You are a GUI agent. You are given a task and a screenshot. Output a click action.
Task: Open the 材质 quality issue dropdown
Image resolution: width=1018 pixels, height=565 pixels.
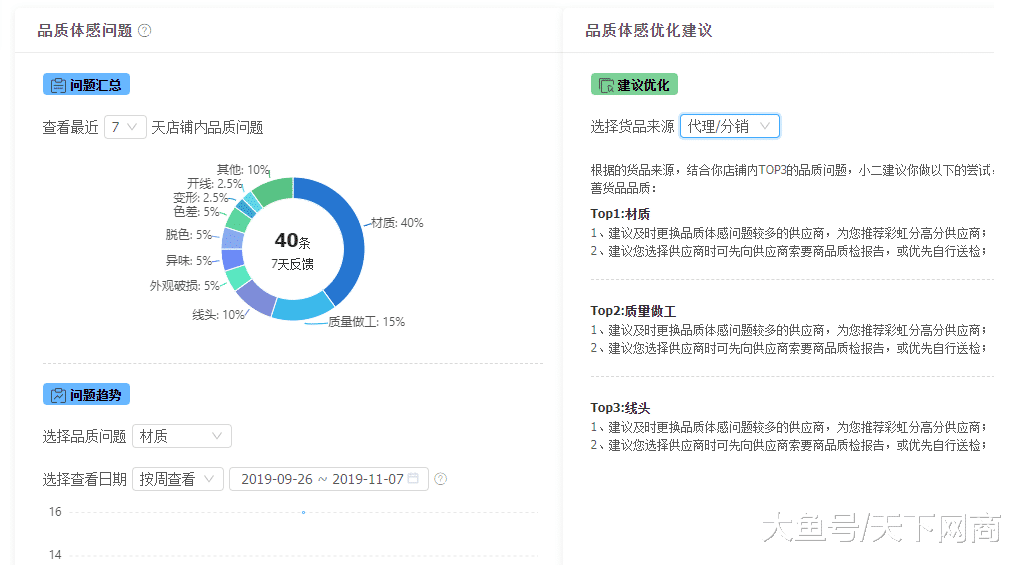(x=181, y=436)
